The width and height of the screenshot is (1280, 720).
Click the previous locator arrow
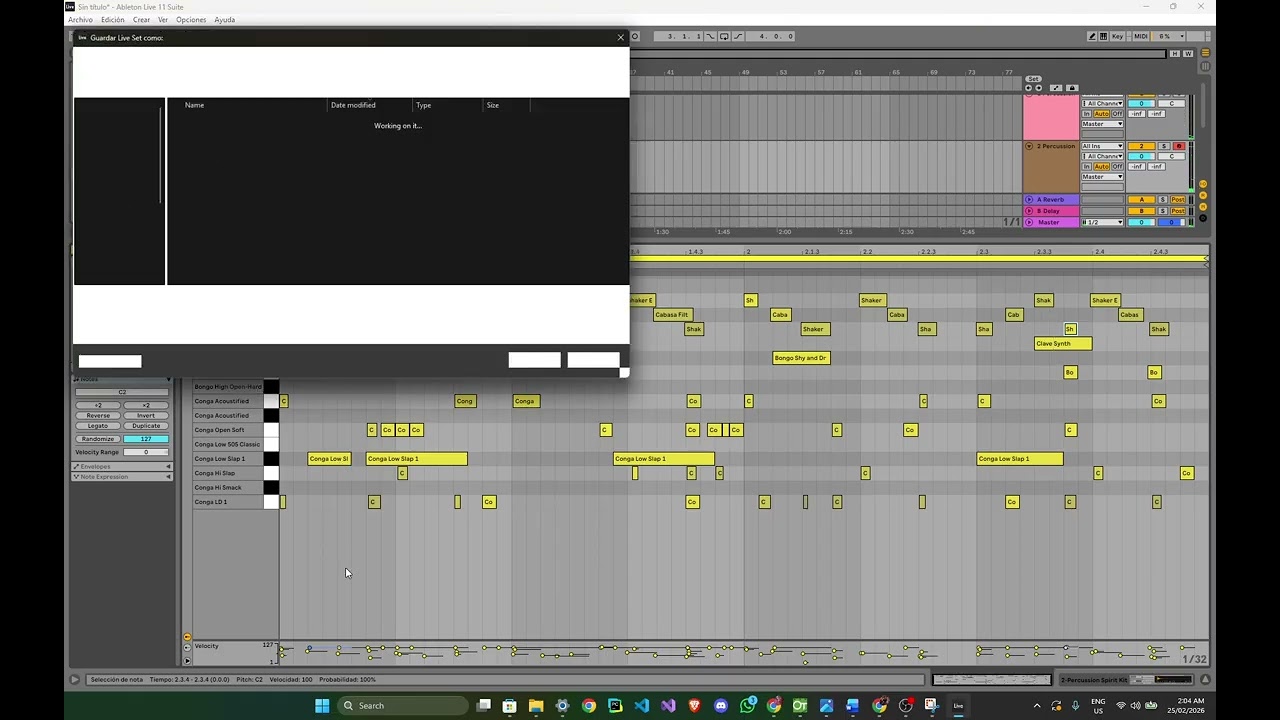[1028, 88]
